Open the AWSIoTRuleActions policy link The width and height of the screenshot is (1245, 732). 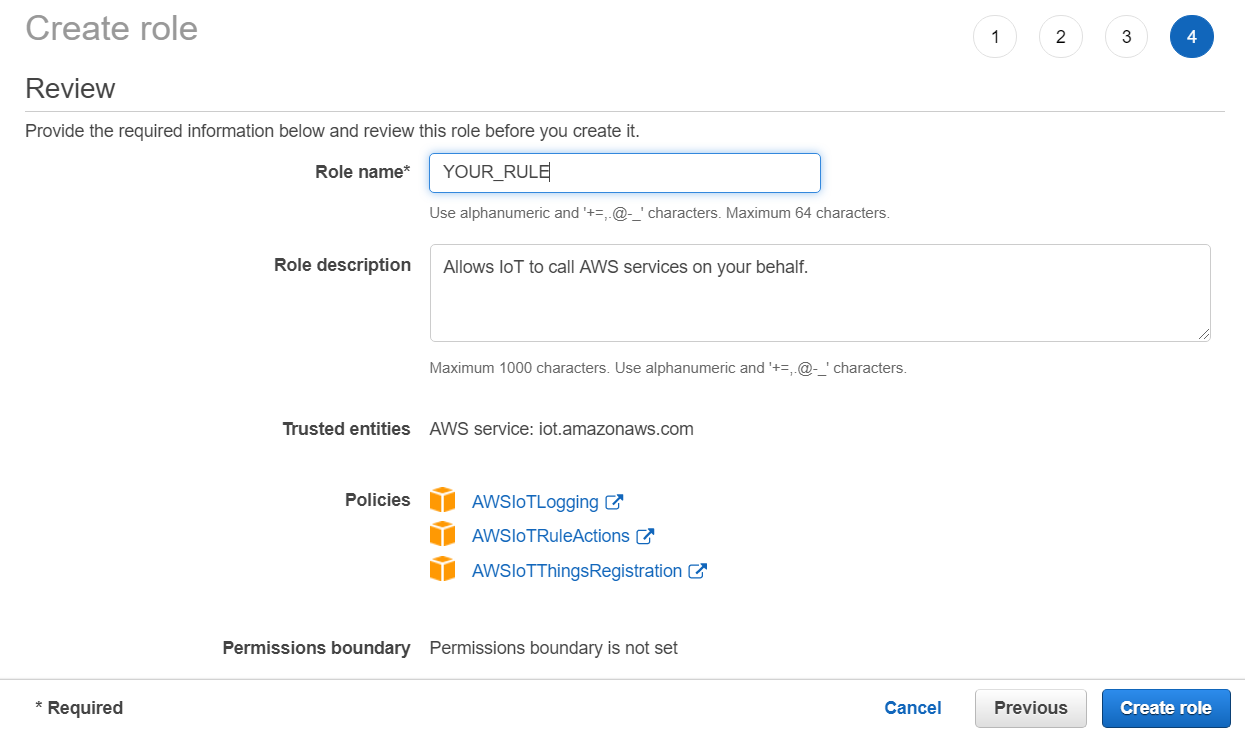pyautogui.click(x=551, y=536)
